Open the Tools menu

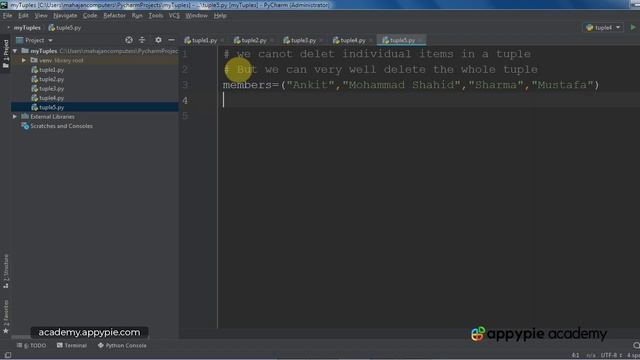click(x=156, y=16)
